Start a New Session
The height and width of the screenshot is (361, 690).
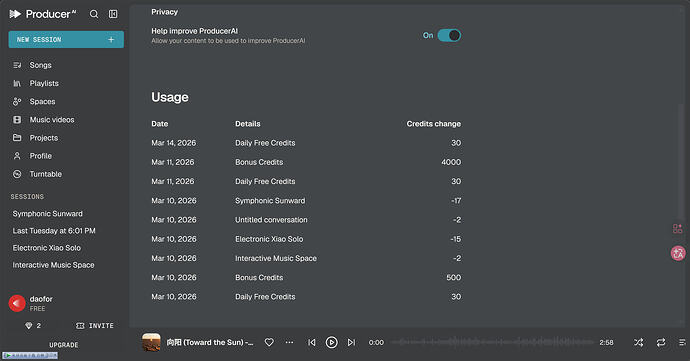(x=66, y=40)
